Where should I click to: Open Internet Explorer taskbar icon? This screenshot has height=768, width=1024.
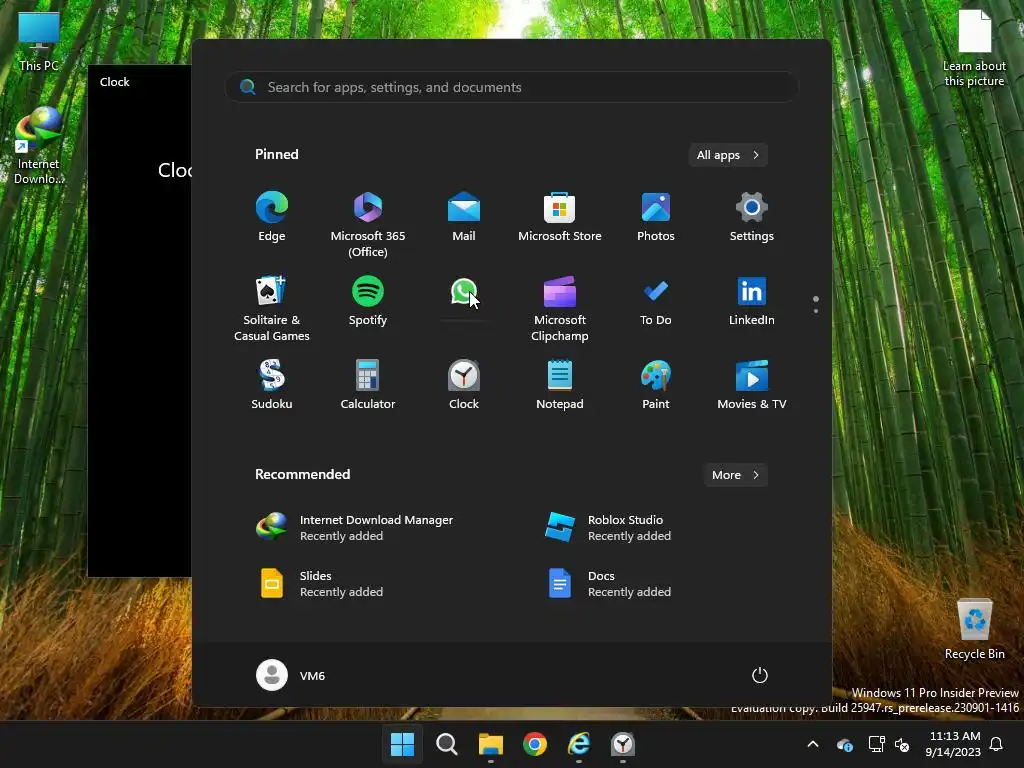tap(579, 744)
